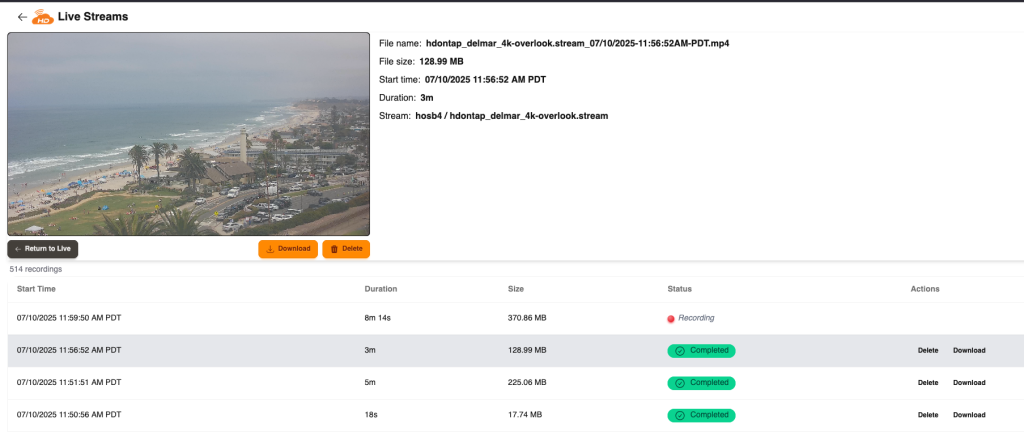Download the 11:50:56 AM recording
Viewport: 1024px width, 432px height.
coord(969,415)
